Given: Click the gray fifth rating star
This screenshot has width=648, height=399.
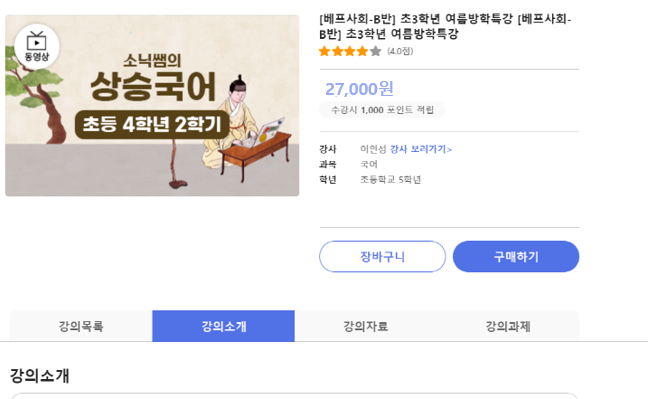Looking at the screenshot, I should pyautogui.click(x=376, y=51).
